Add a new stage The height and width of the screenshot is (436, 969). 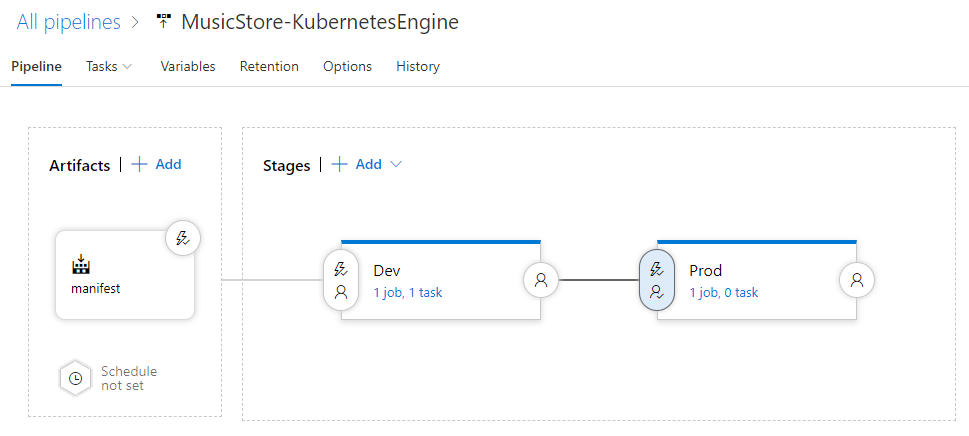357,164
